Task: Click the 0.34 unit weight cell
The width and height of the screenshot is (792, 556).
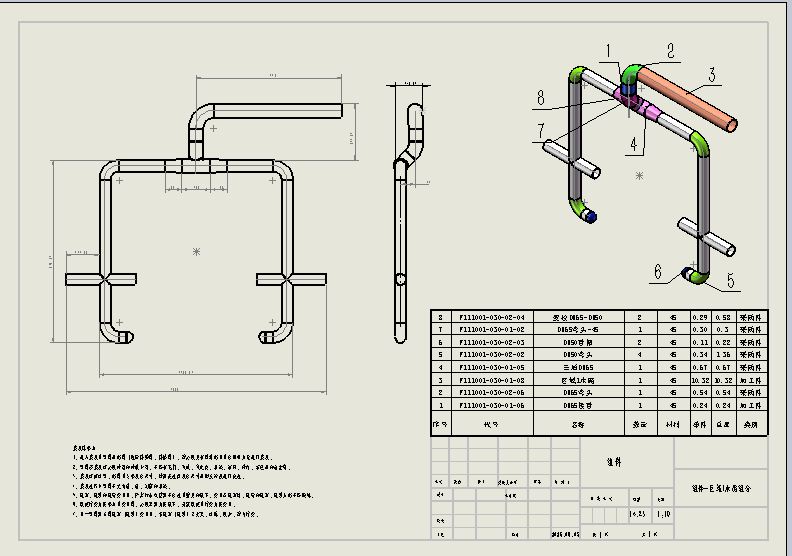Action: 700,355
